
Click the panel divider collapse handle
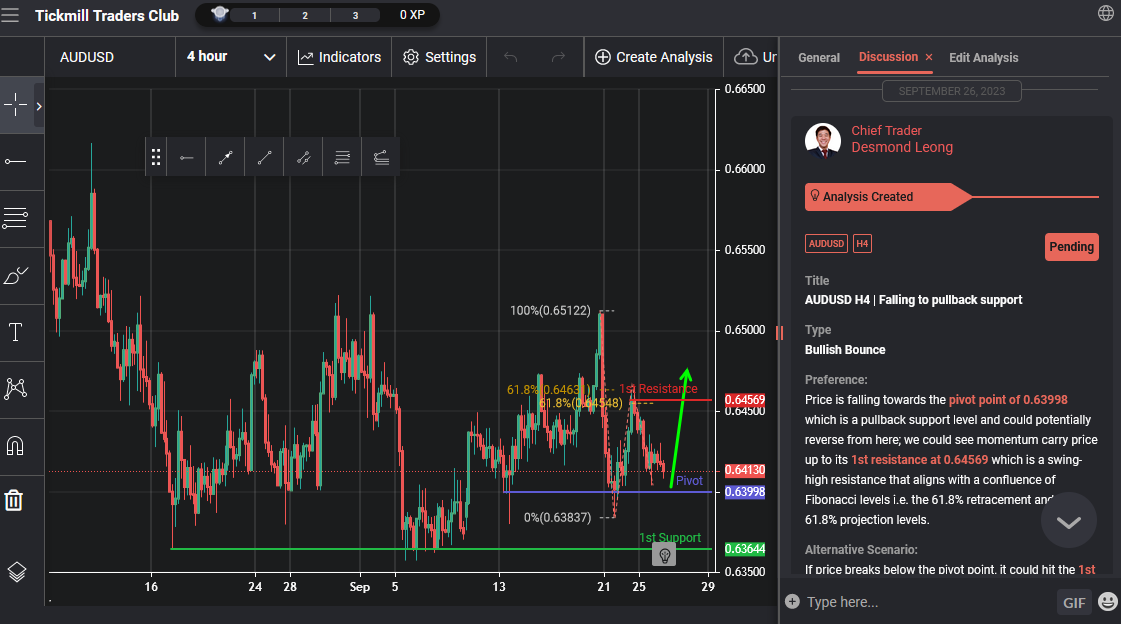coord(779,332)
